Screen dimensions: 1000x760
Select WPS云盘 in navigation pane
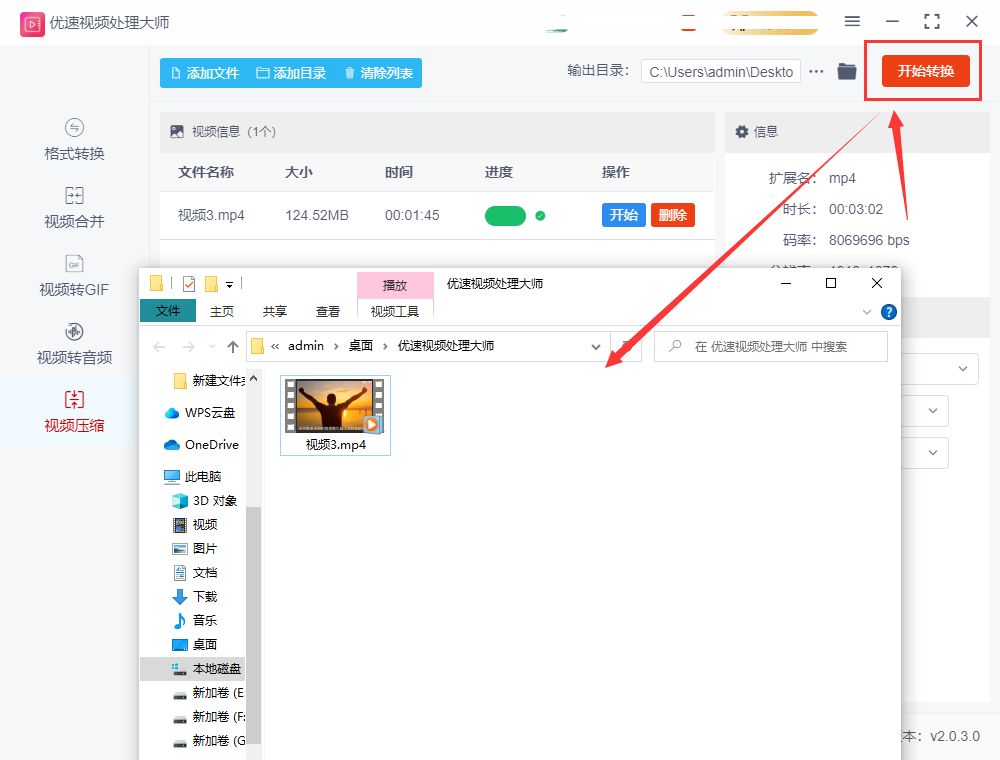click(x=200, y=413)
